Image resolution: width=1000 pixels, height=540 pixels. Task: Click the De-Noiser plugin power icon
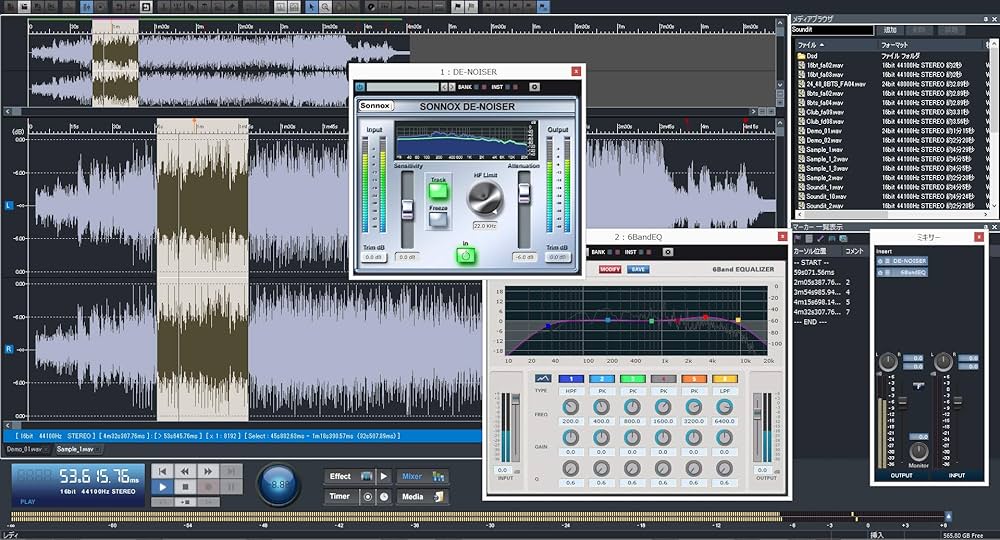pos(360,87)
